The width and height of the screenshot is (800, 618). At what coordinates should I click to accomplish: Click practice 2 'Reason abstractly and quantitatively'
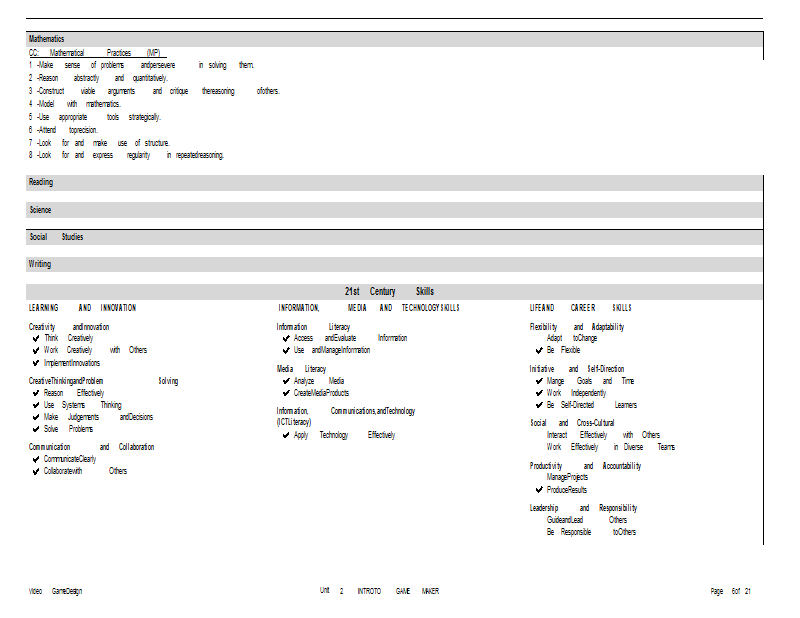point(98,78)
